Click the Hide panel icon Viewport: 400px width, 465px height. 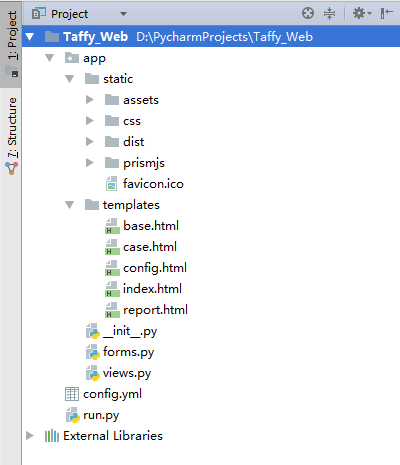386,14
